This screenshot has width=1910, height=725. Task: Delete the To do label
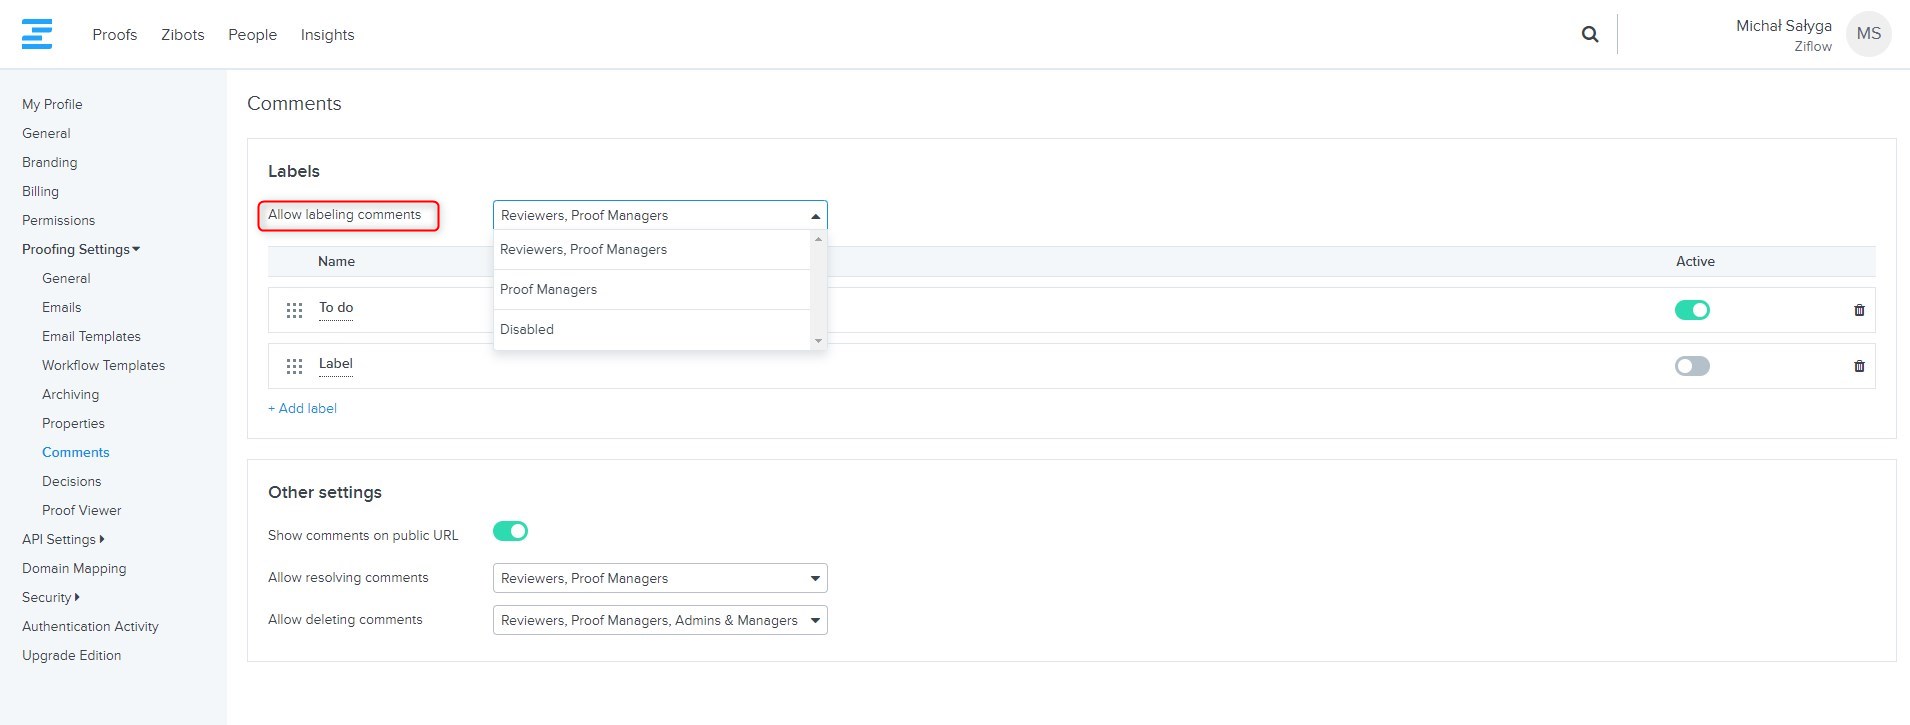[1859, 310]
